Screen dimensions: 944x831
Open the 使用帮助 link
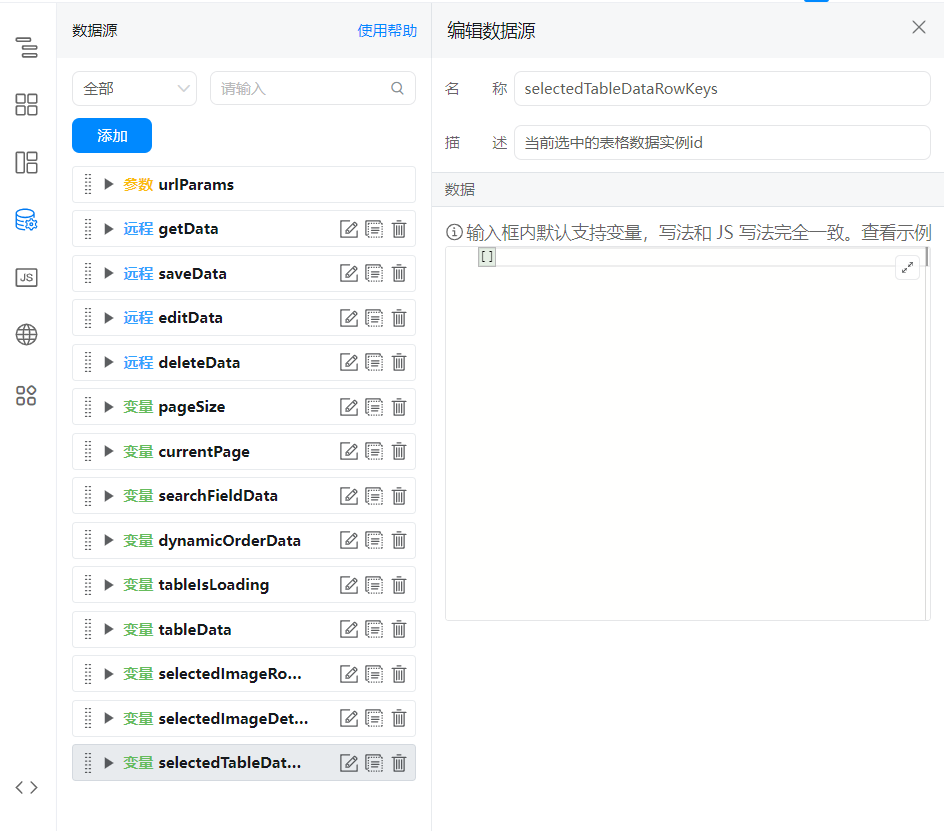click(387, 31)
